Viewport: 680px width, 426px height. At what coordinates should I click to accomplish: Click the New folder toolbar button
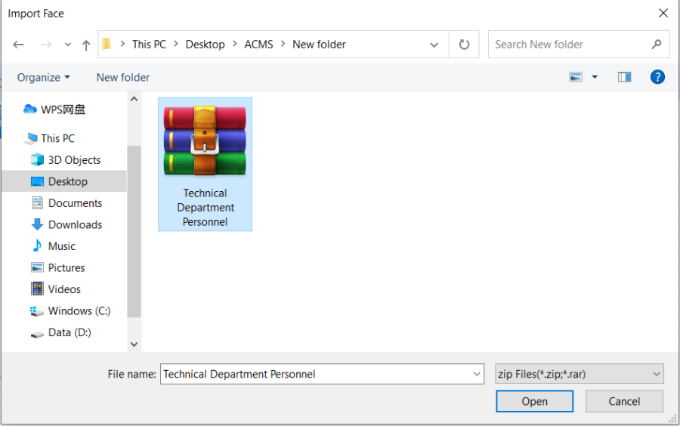tap(123, 77)
